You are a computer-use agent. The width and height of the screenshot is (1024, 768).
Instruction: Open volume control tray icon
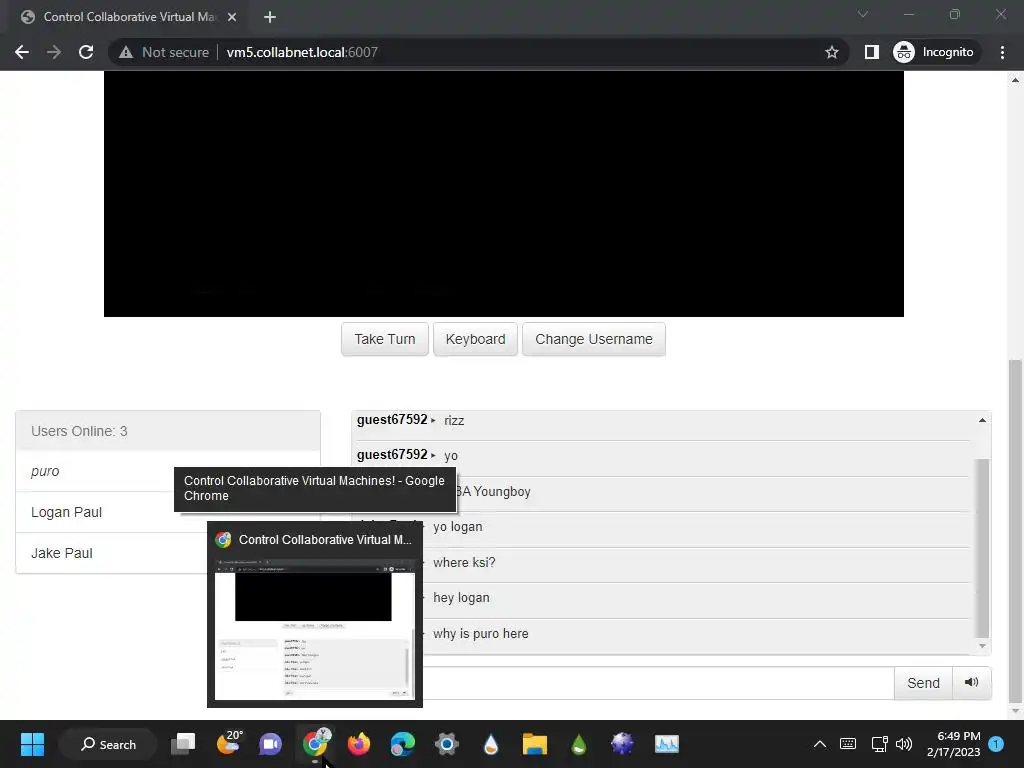pyautogui.click(x=904, y=744)
